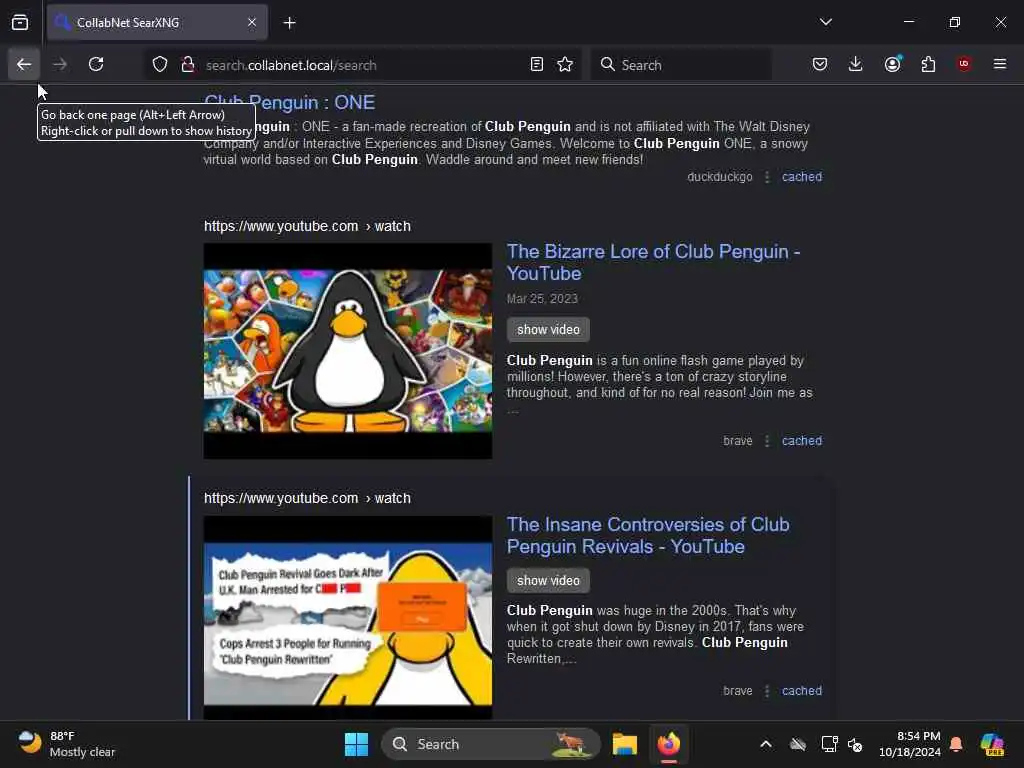Show video for Bizarre Lore result
The width and height of the screenshot is (1024, 768).
(549, 330)
